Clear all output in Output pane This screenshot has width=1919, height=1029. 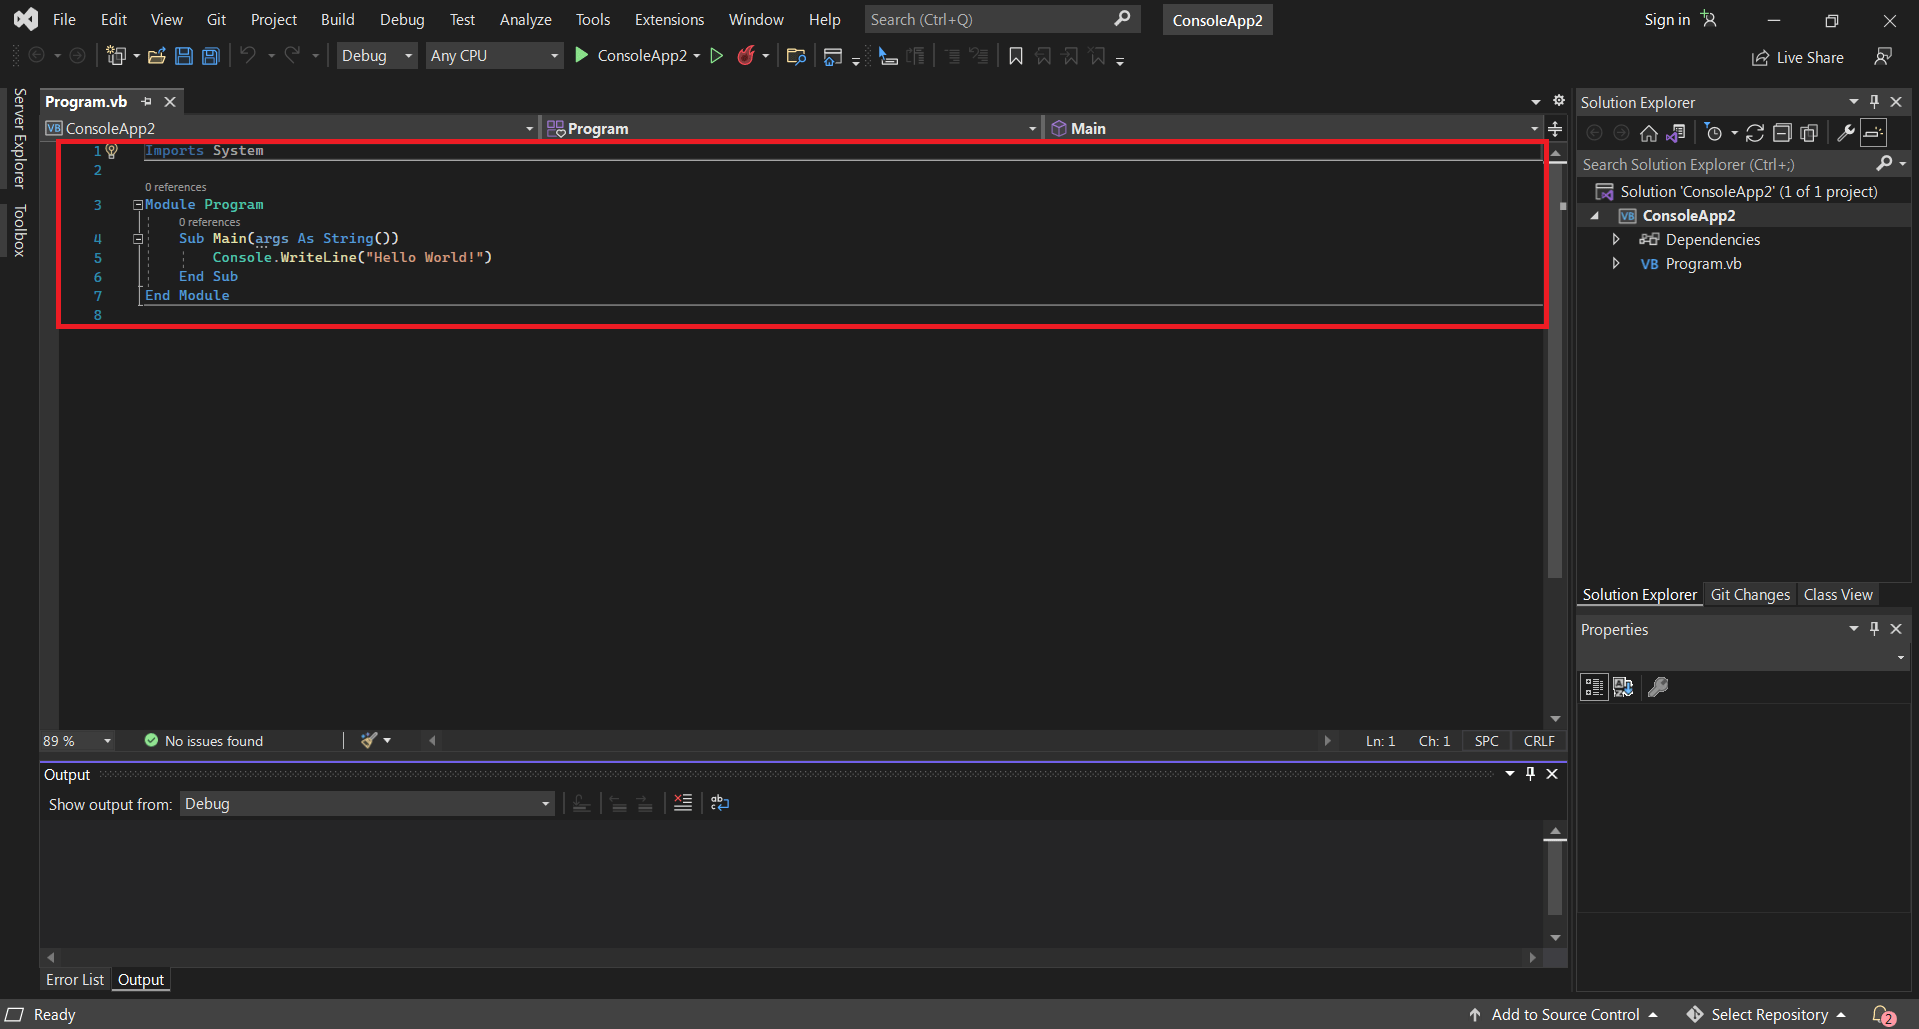683,802
